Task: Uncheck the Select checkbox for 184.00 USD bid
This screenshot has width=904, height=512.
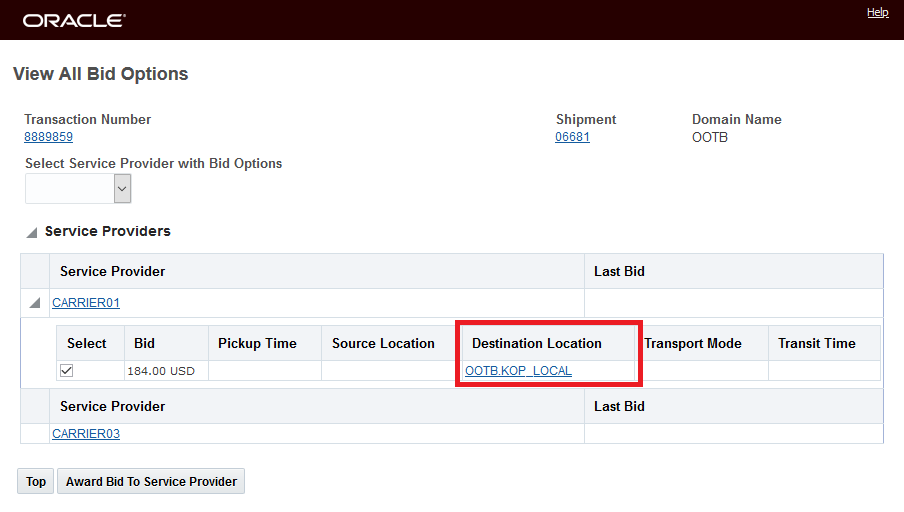Action: 67,370
